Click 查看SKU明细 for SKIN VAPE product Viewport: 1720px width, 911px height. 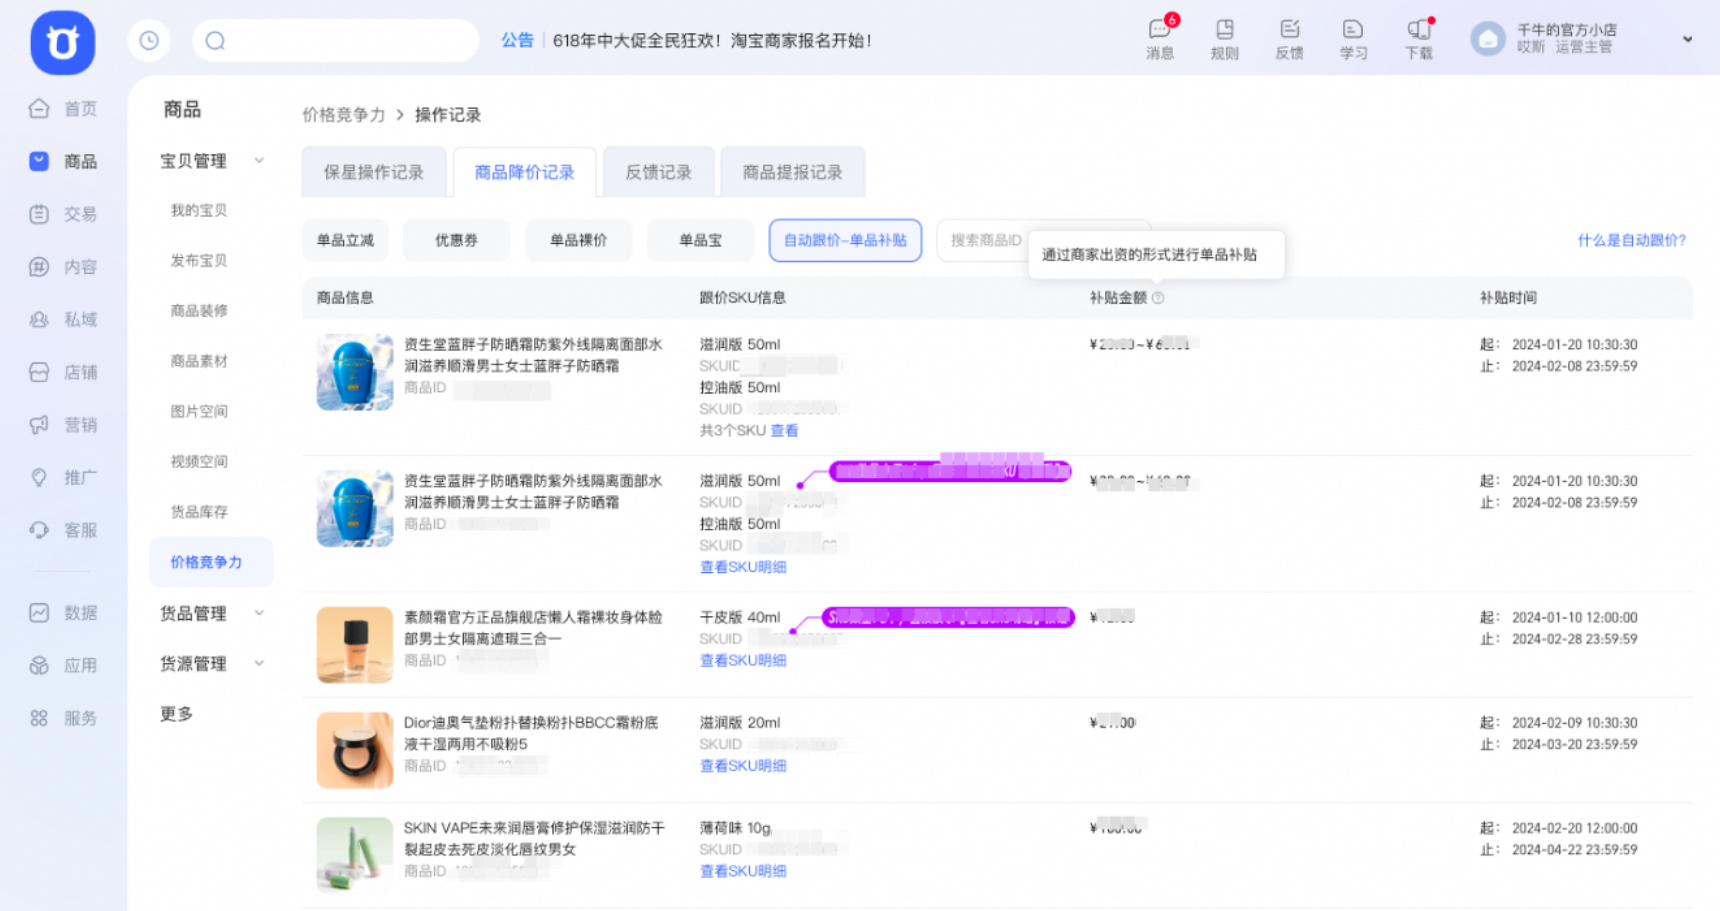coord(743,871)
